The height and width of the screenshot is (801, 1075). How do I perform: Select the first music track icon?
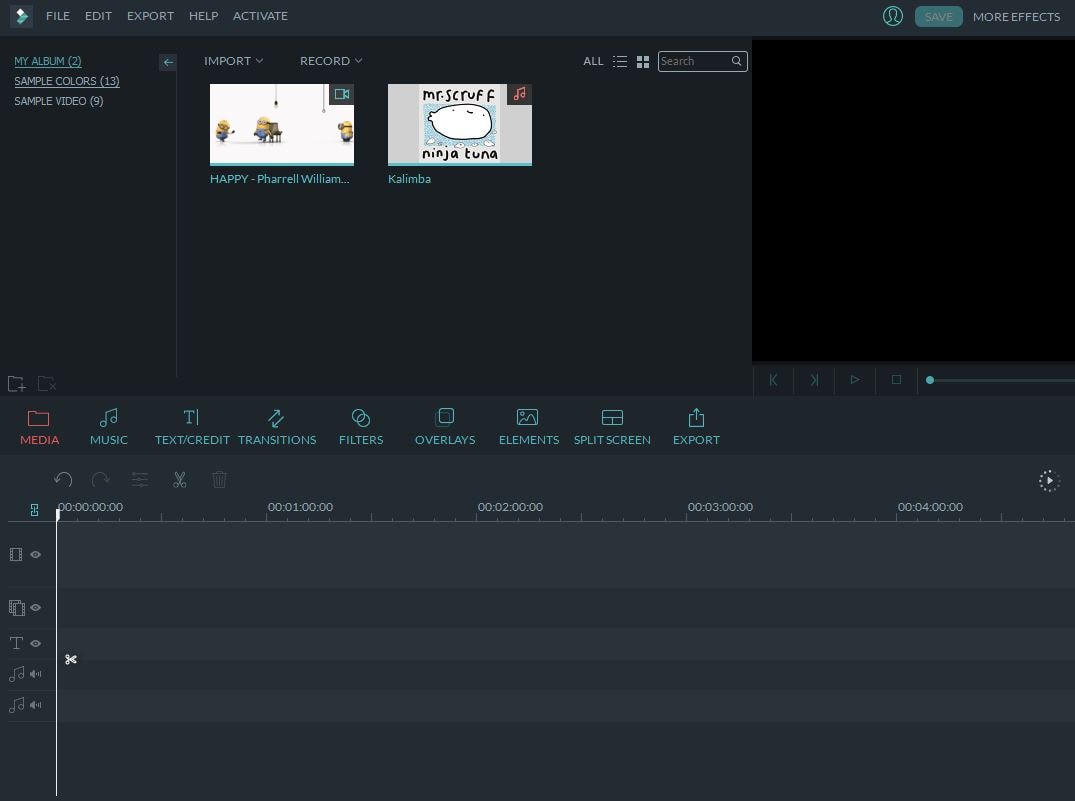pyautogui.click(x=16, y=673)
